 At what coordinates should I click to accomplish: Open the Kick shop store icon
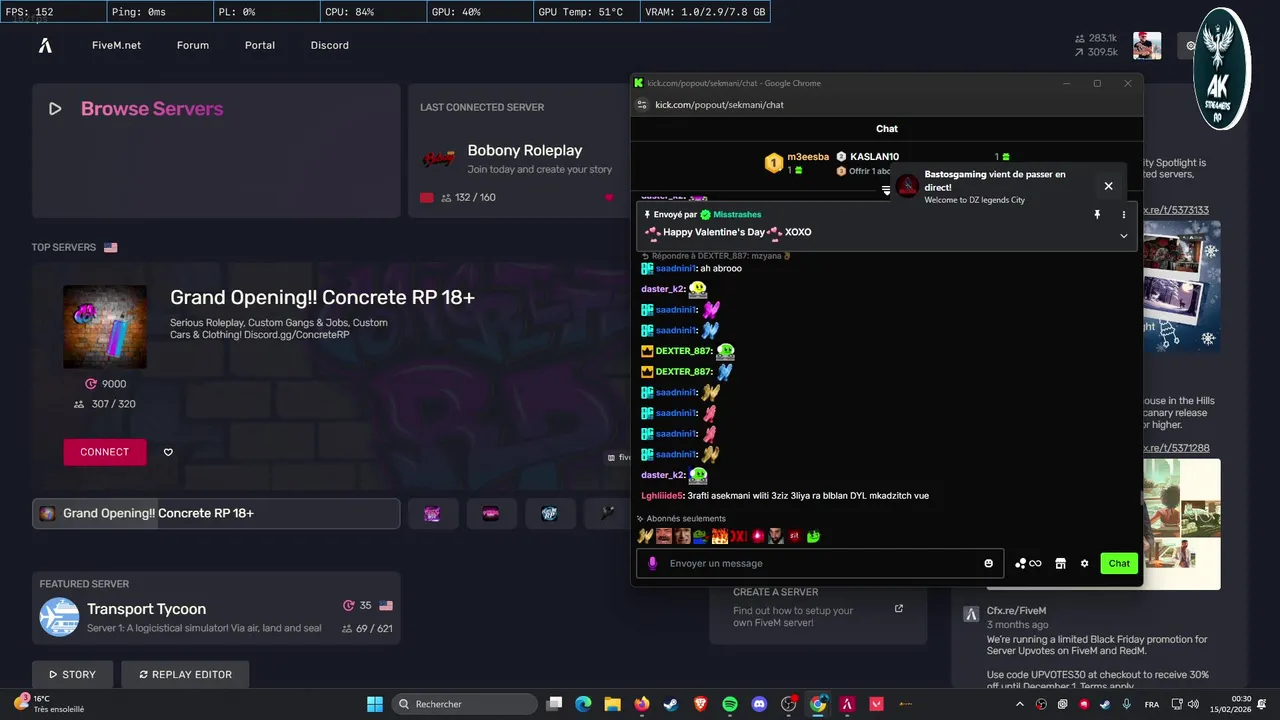[1060, 563]
